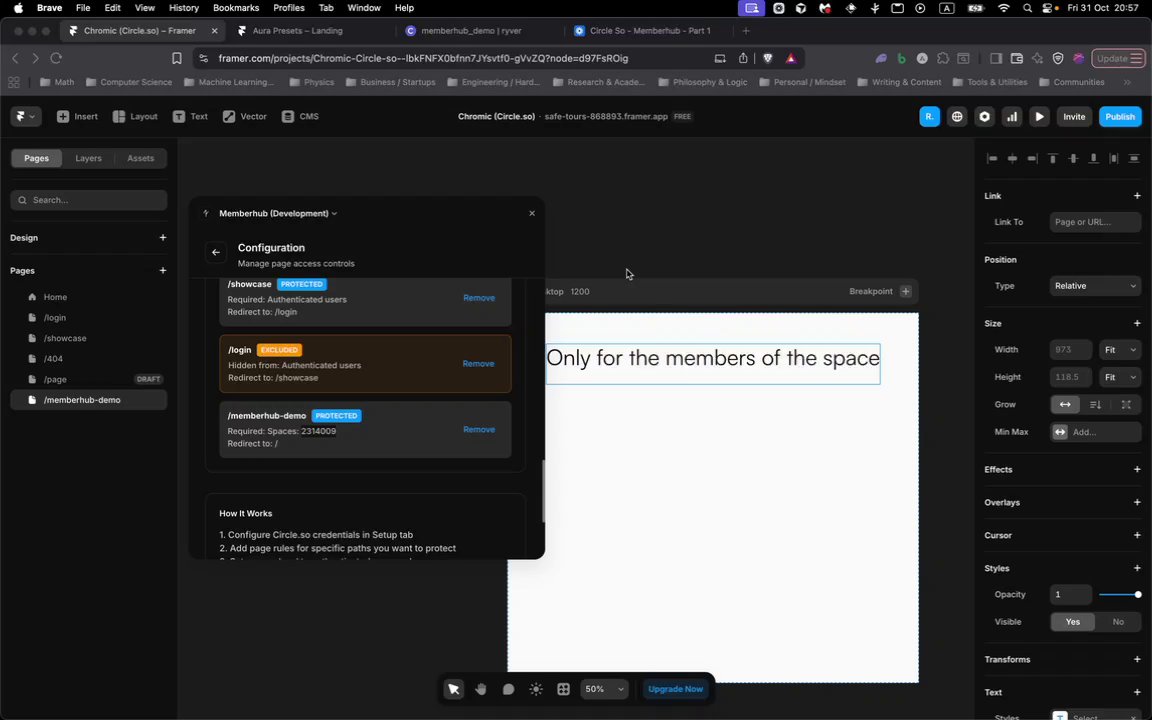Open the Framer main menu logo
Screen dimensions: 1152x720
[x=26, y=116]
